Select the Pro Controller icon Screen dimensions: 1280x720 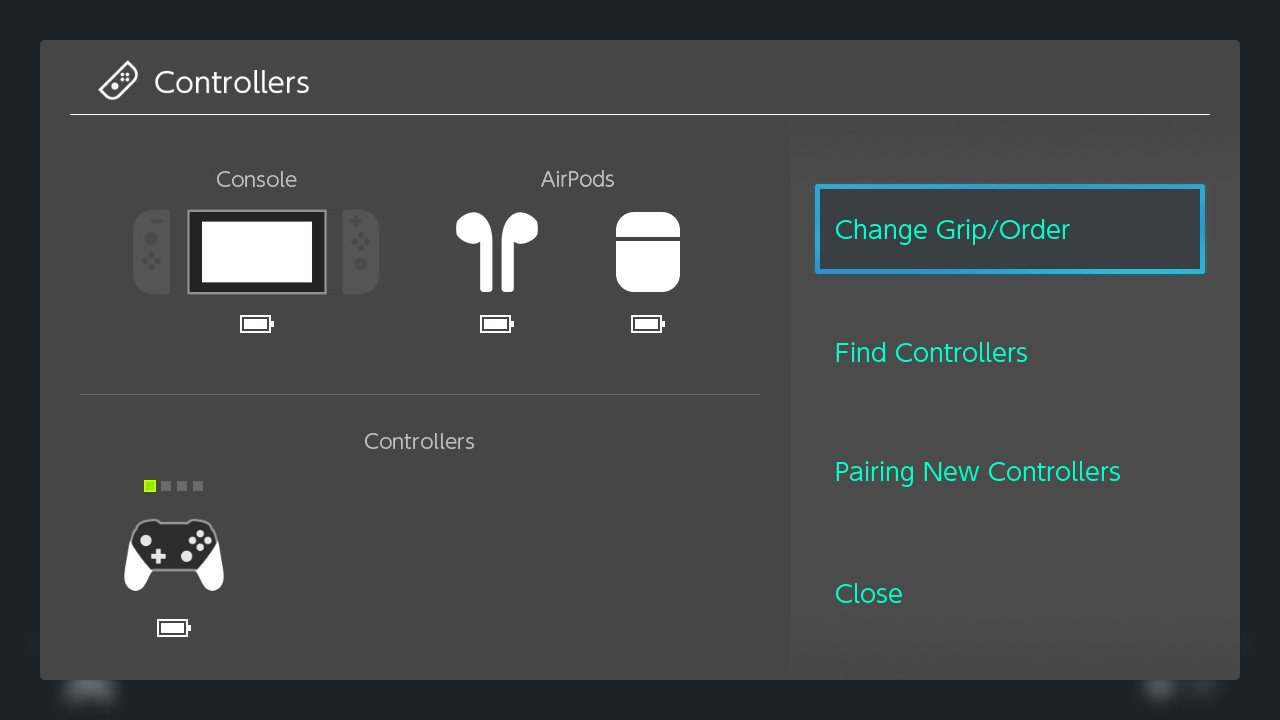[x=174, y=555]
